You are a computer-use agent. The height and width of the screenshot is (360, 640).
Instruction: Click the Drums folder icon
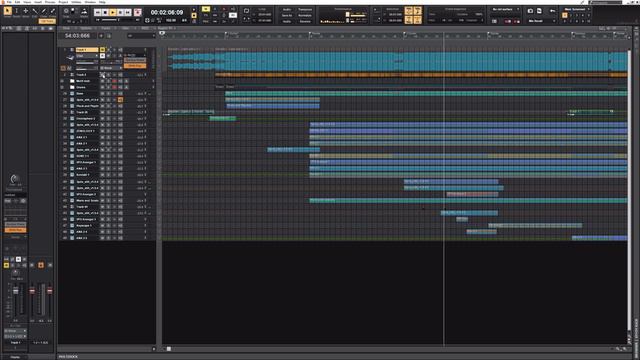(x=72, y=87)
